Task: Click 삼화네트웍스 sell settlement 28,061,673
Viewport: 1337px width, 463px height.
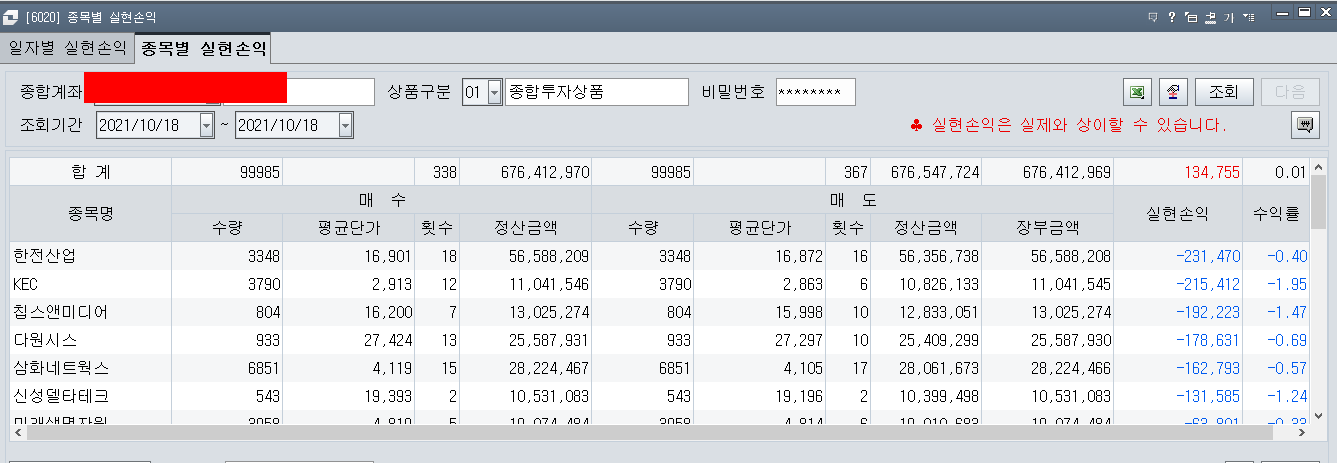Action: (x=935, y=368)
